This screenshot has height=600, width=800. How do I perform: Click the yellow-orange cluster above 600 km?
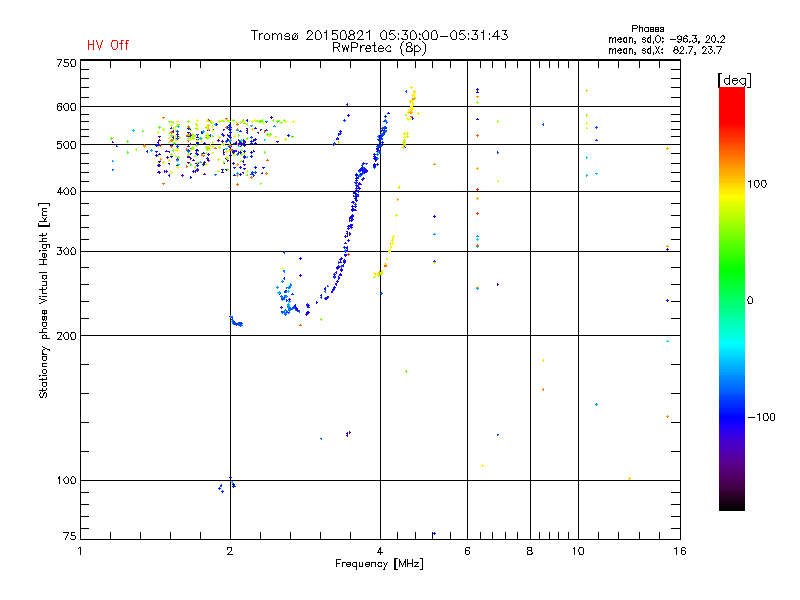coord(411,103)
